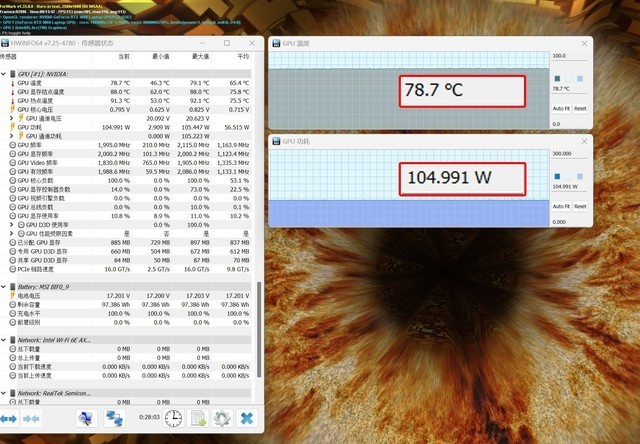Close the GPU 功耗 graph window
This screenshot has height=444, width=640.
[x=584, y=141]
